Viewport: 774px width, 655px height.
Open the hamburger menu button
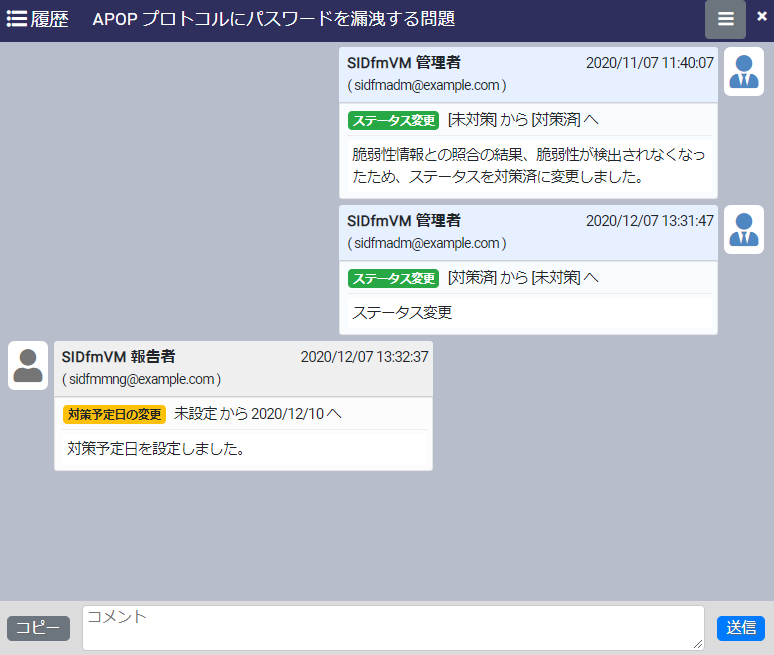click(725, 19)
